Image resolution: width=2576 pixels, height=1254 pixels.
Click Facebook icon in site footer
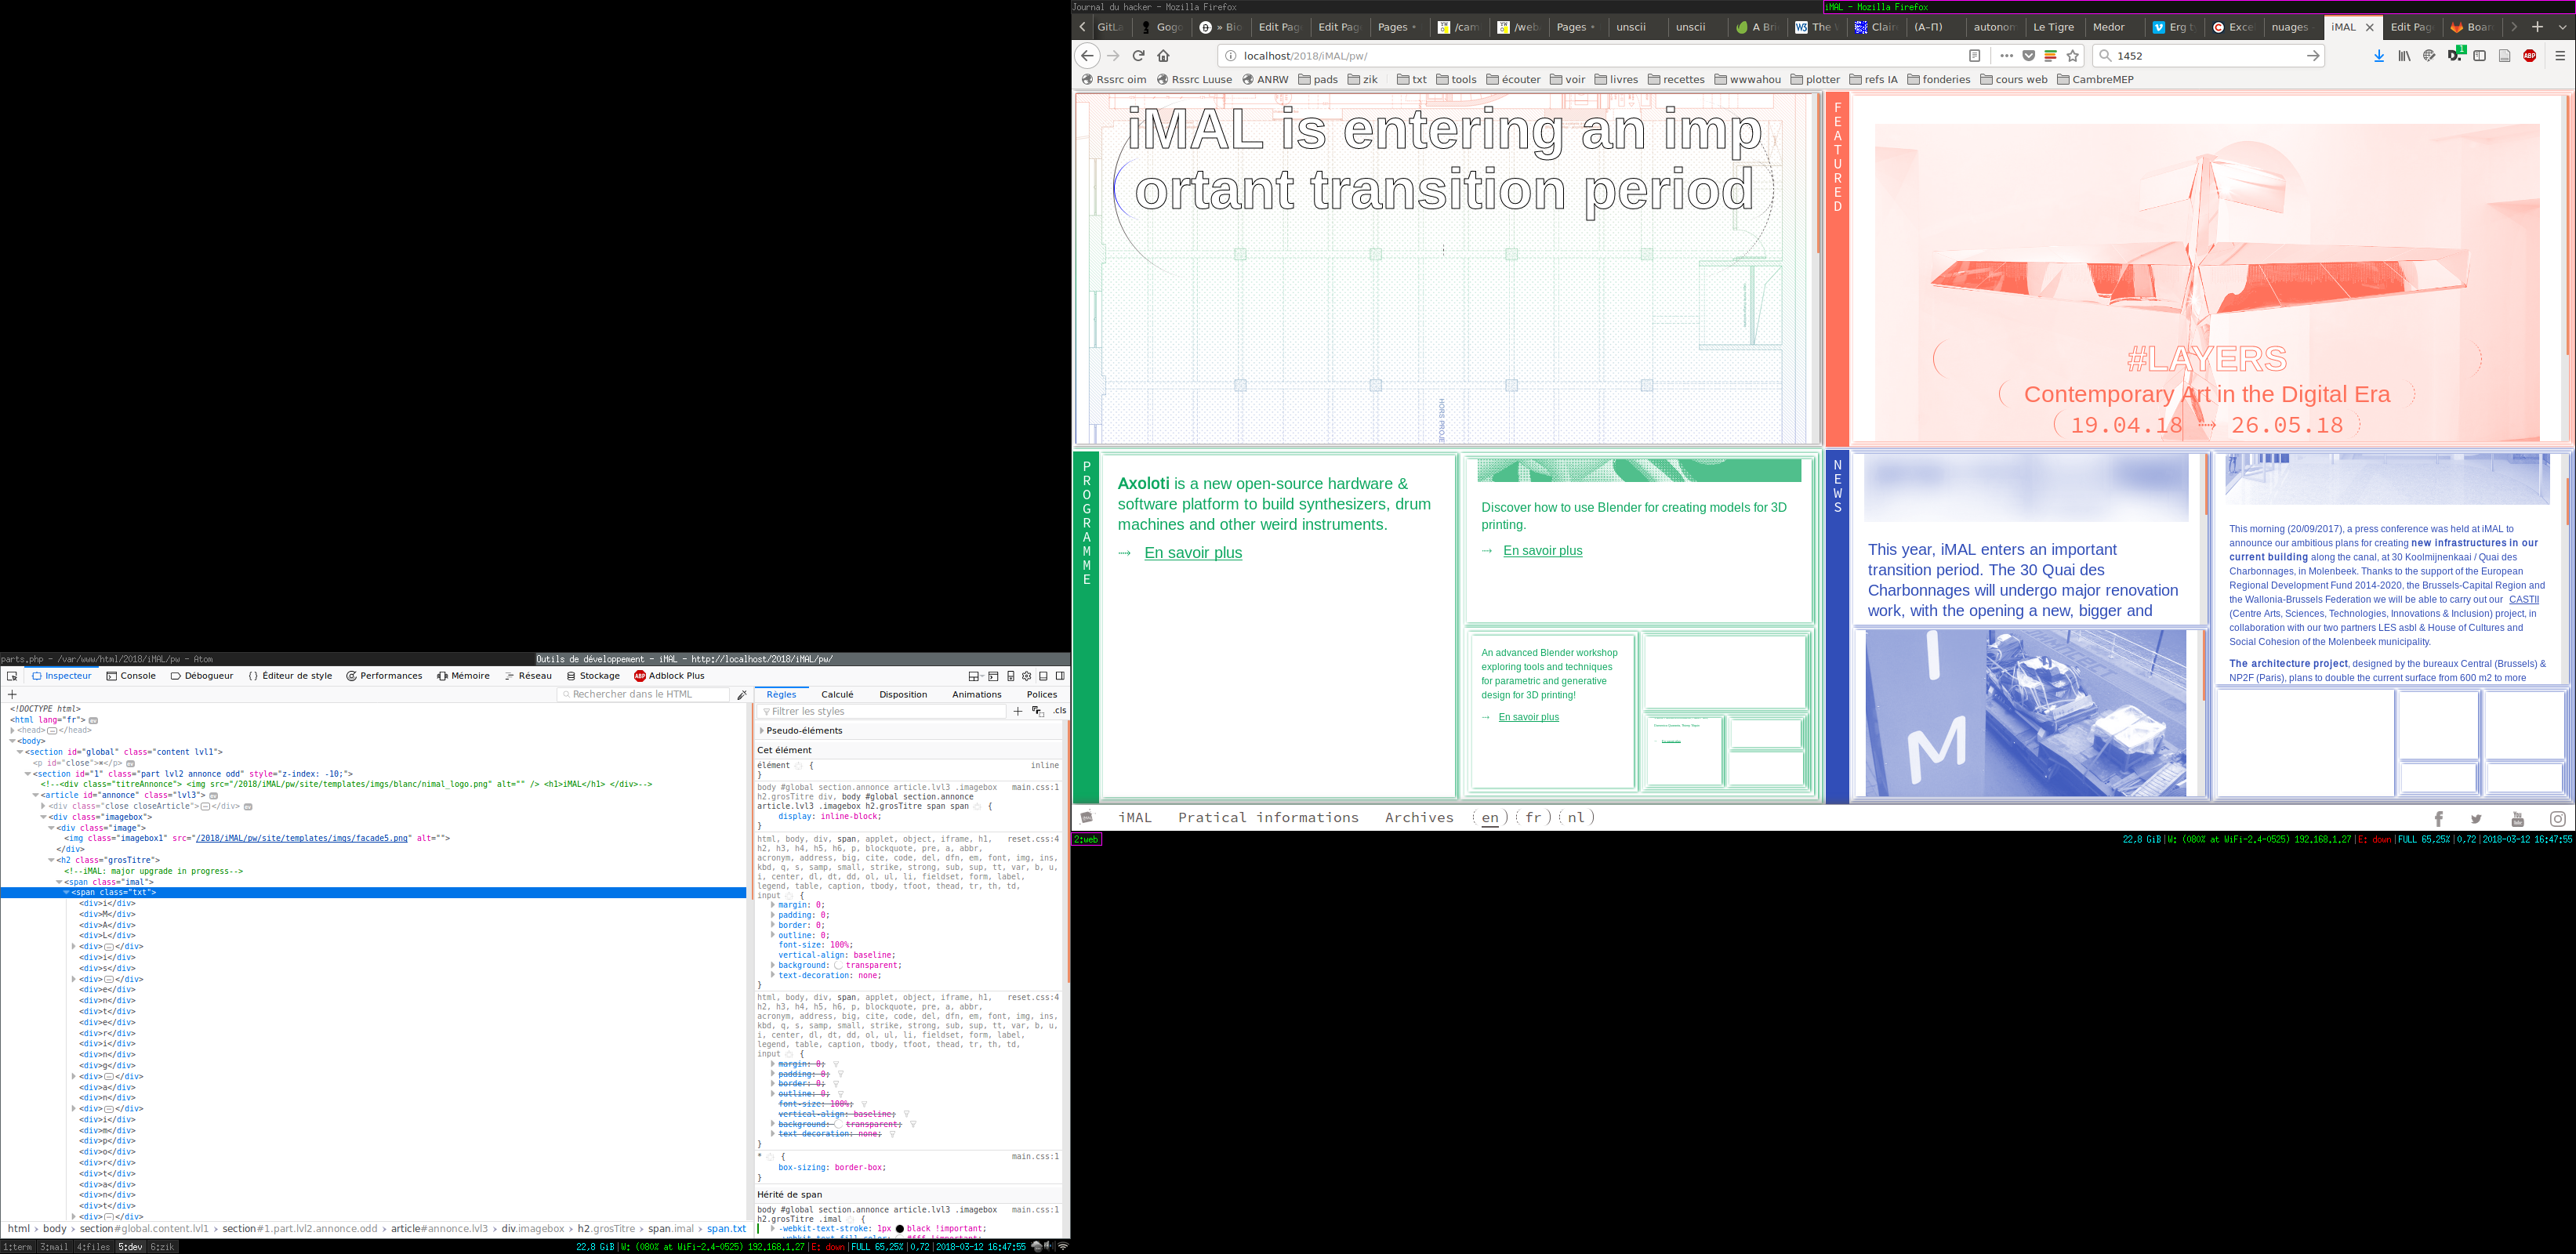click(2438, 819)
